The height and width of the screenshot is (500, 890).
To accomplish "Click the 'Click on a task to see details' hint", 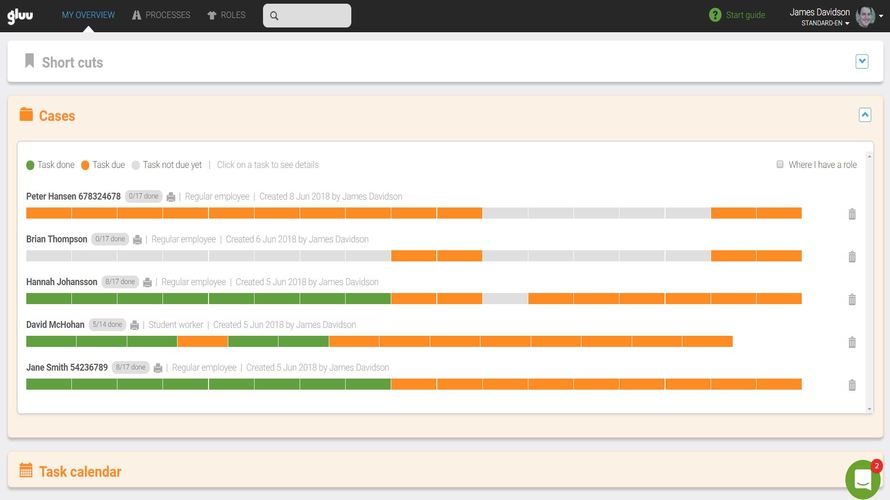I will point(268,165).
